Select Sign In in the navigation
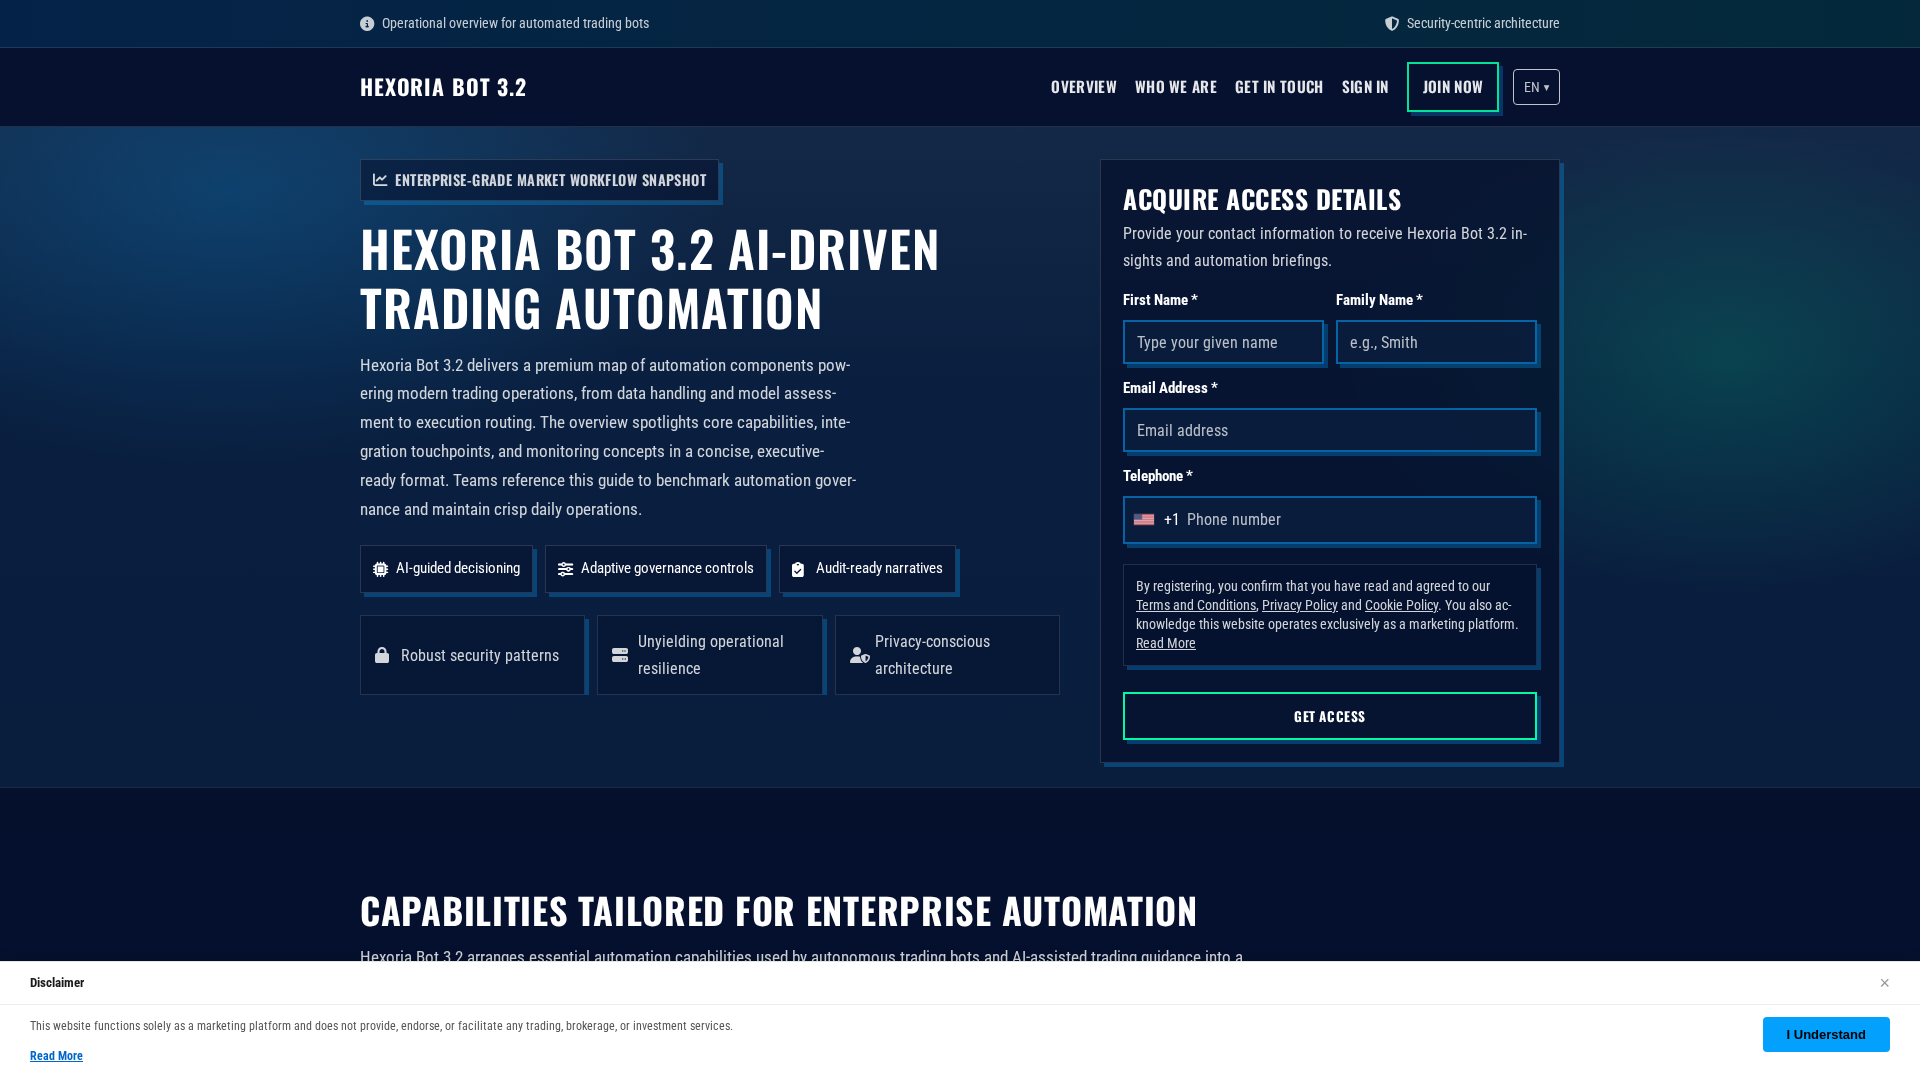The width and height of the screenshot is (1920, 1080). pos(1365,87)
